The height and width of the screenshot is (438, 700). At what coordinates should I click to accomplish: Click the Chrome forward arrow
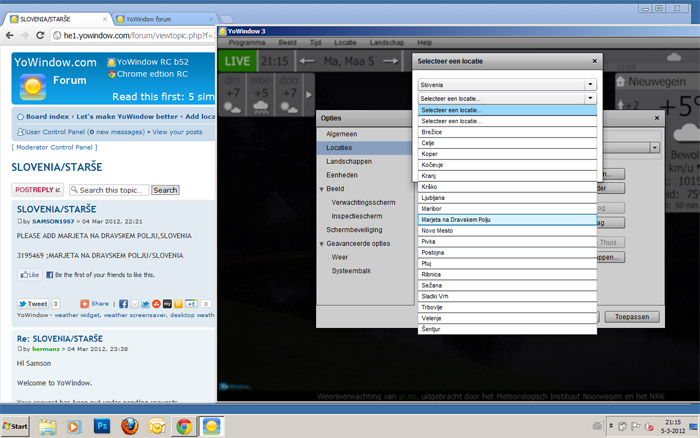coord(25,35)
